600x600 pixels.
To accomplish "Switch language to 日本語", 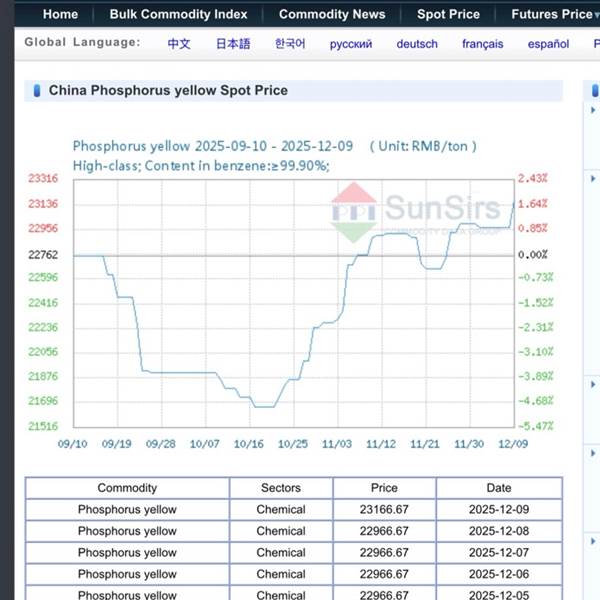I will pyautogui.click(x=233, y=44).
